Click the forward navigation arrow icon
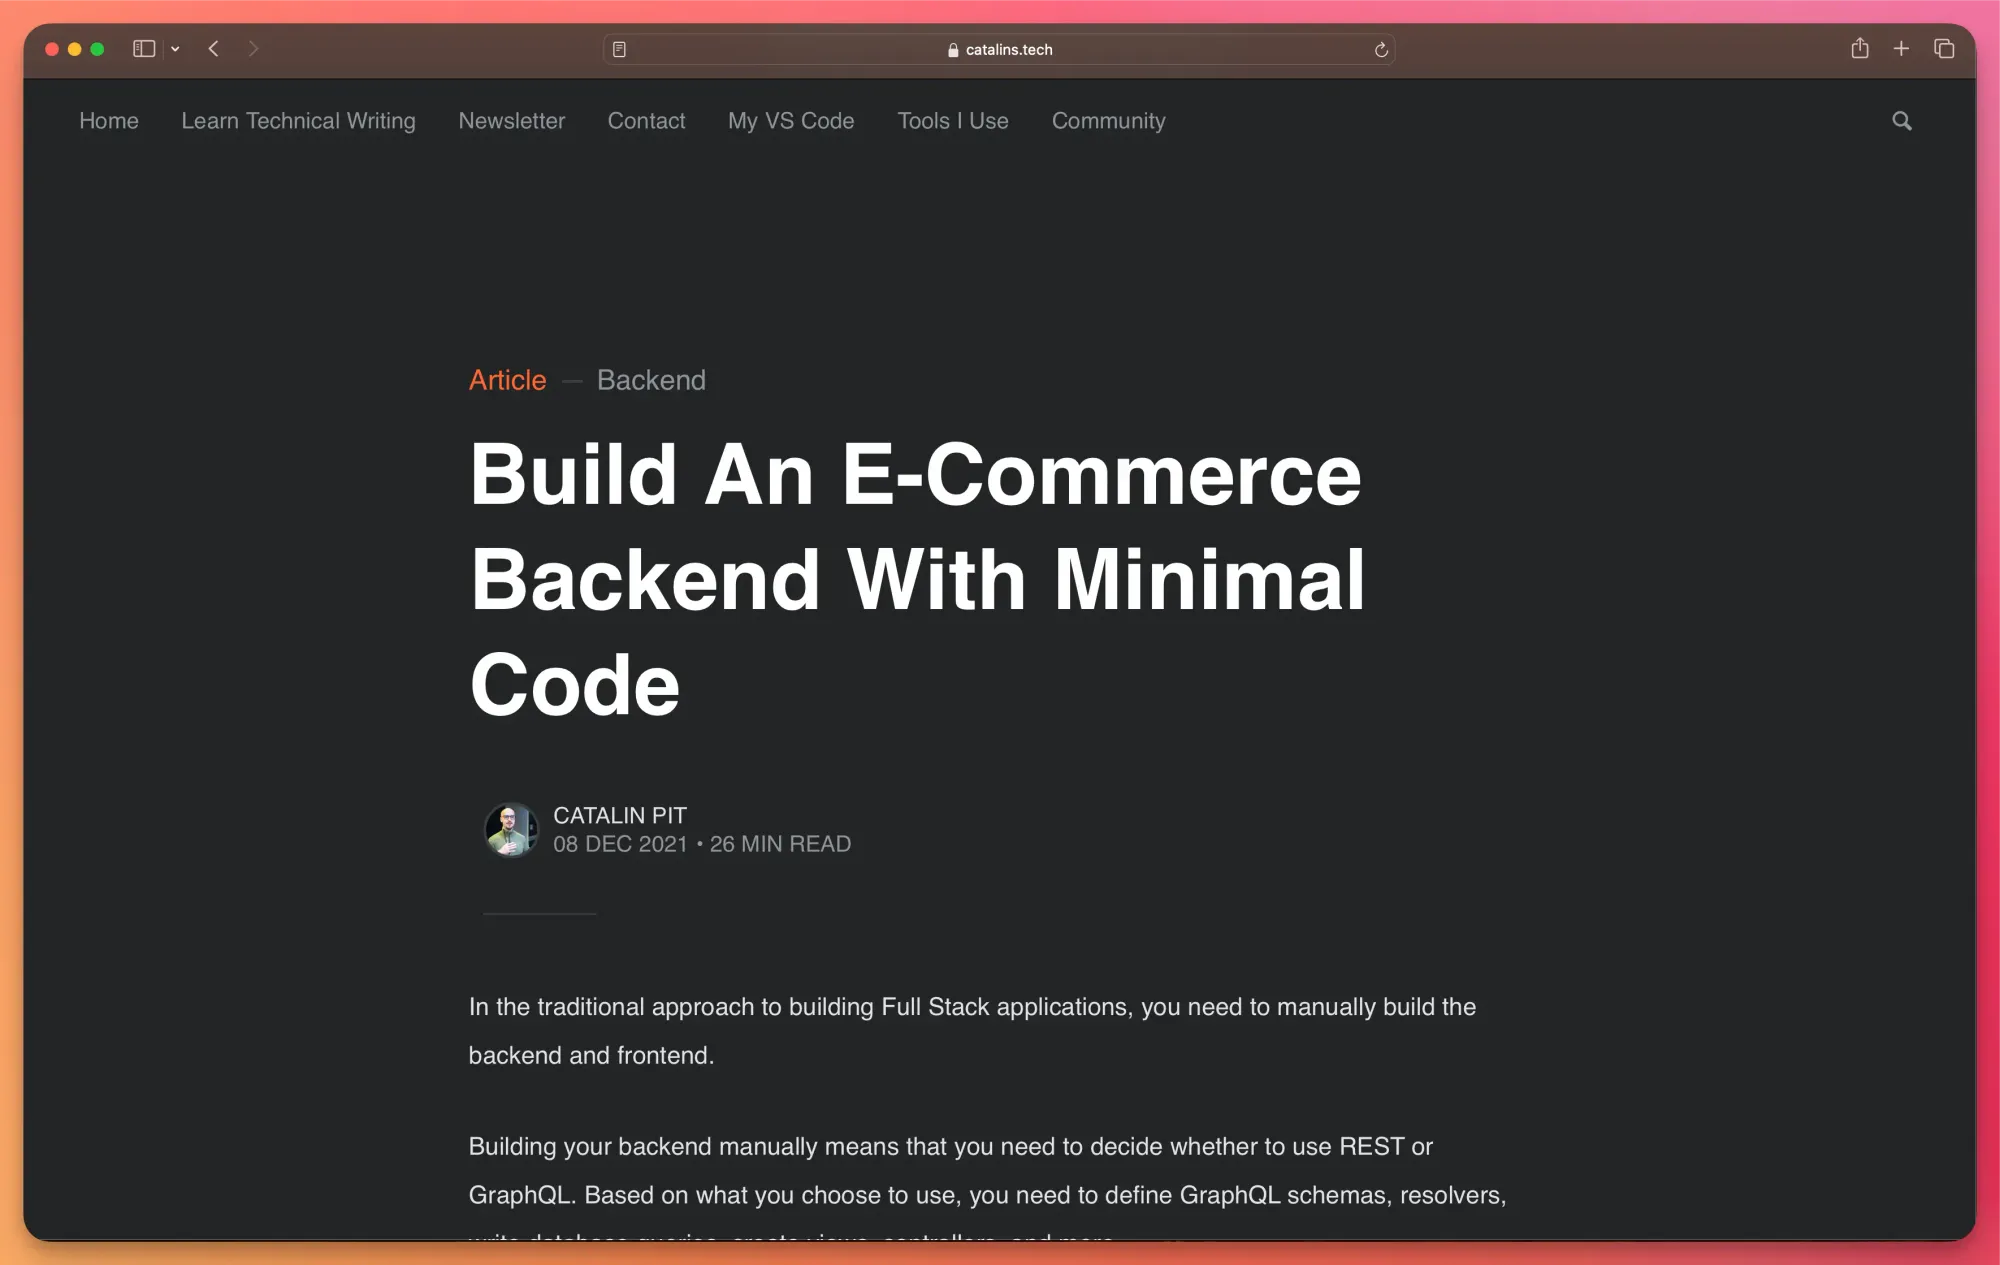The height and width of the screenshot is (1265, 2000). click(x=252, y=48)
